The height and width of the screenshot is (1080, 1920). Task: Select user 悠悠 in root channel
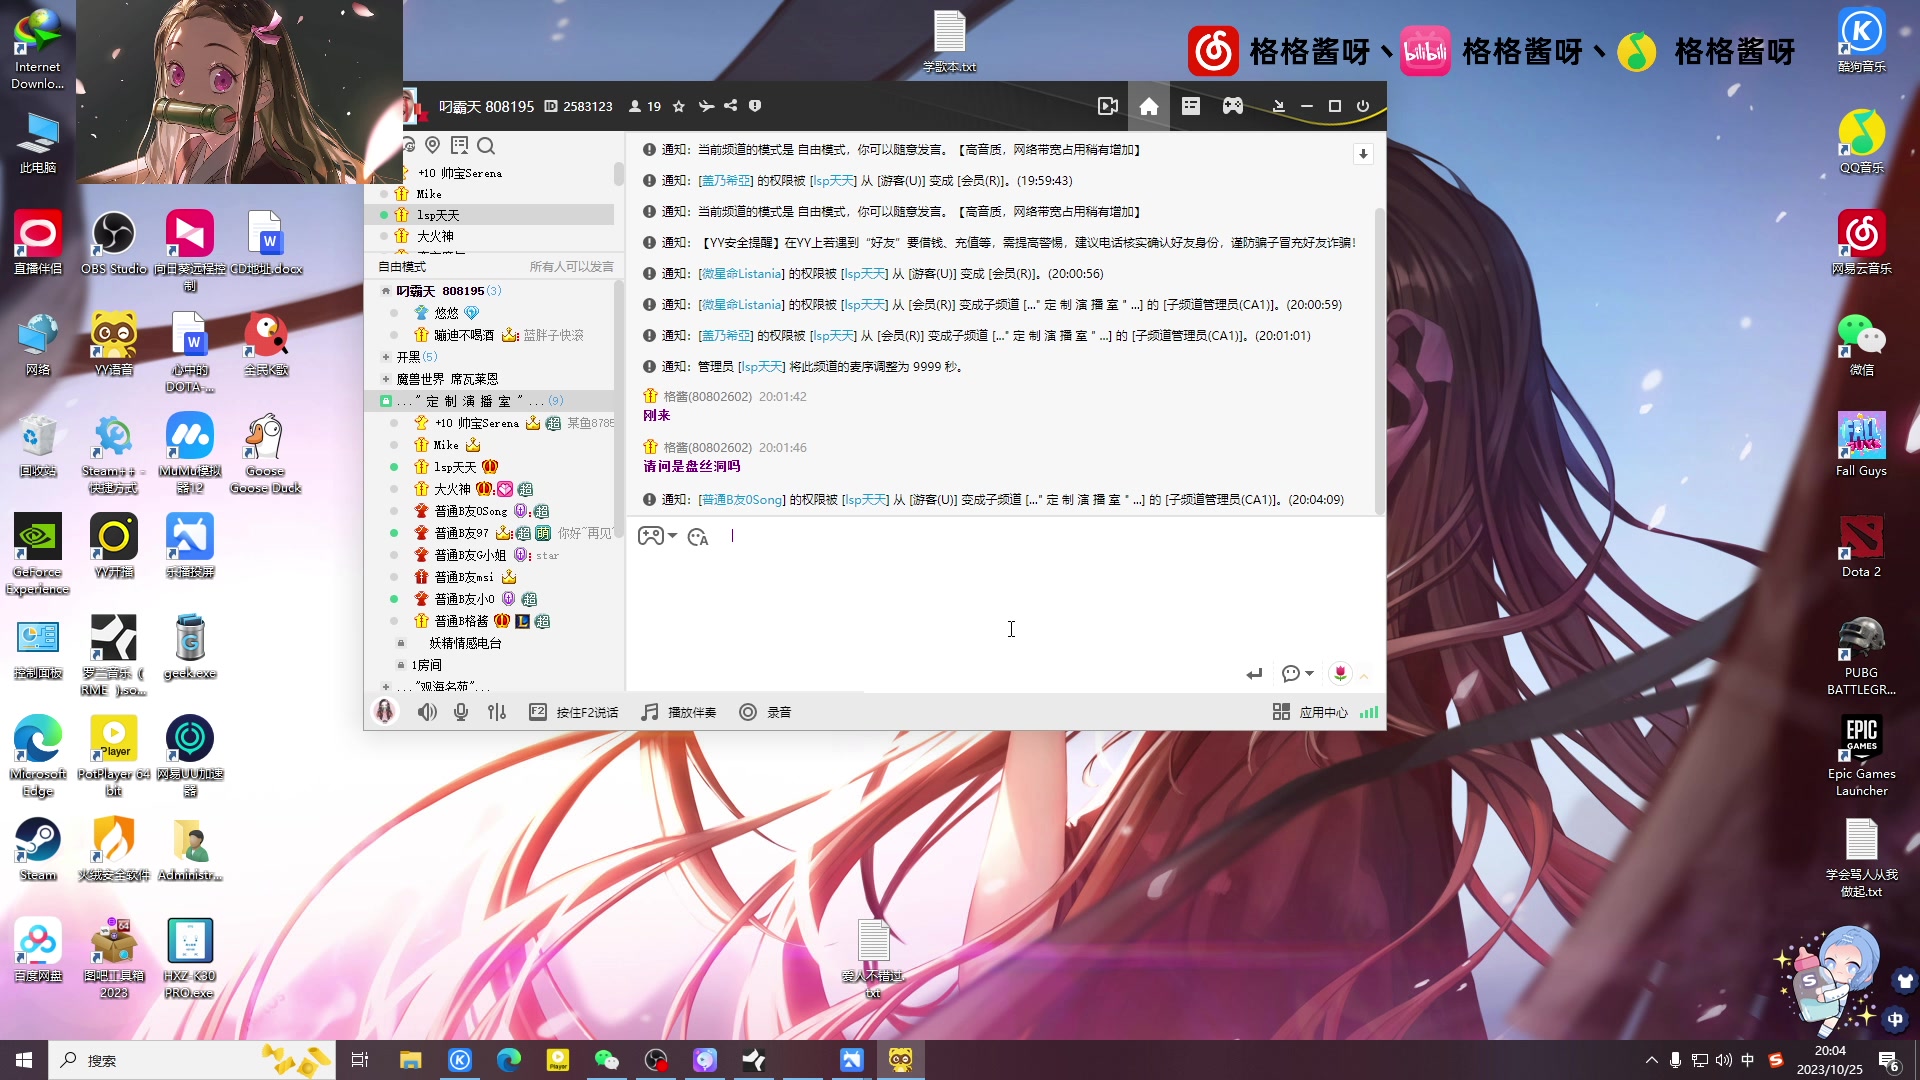[446, 313]
